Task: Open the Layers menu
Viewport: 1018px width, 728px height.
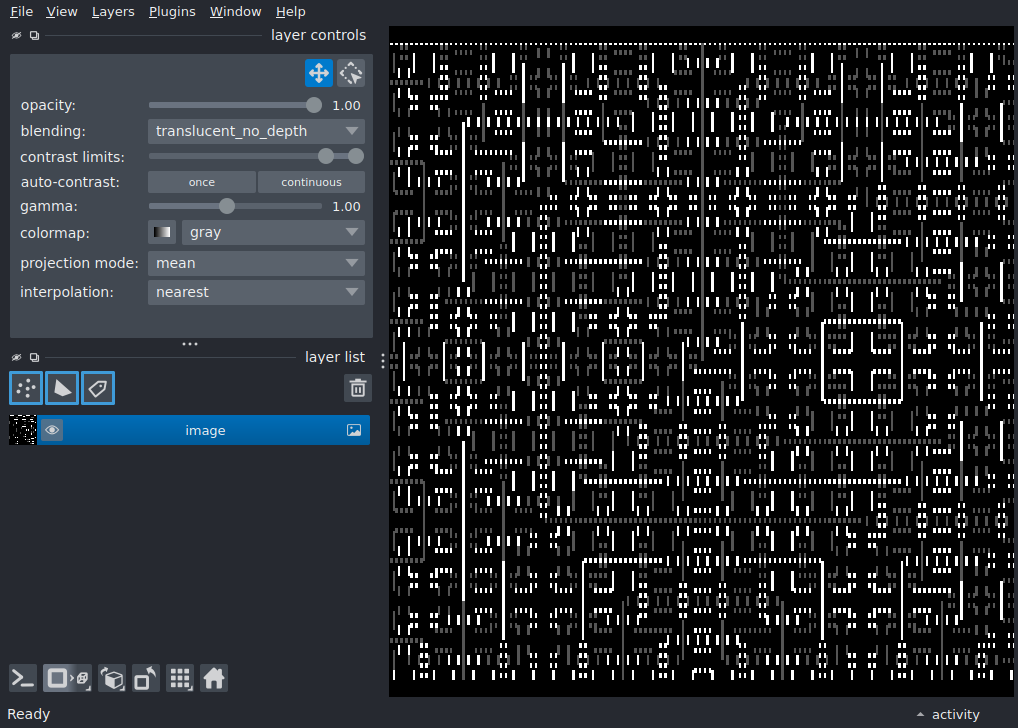Action: click(113, 12)
